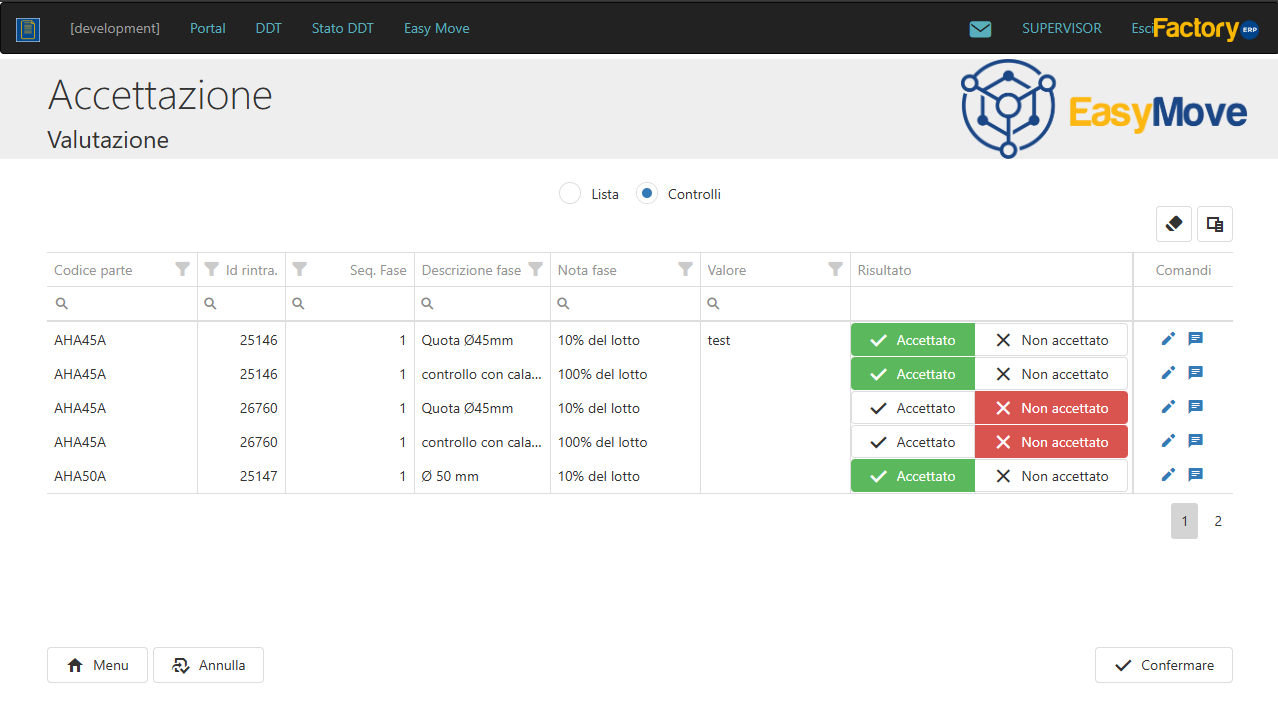The height and width of the screenshot is (722, 1278).
Task: Open the mail envelope icon
Action: (980, 29)
